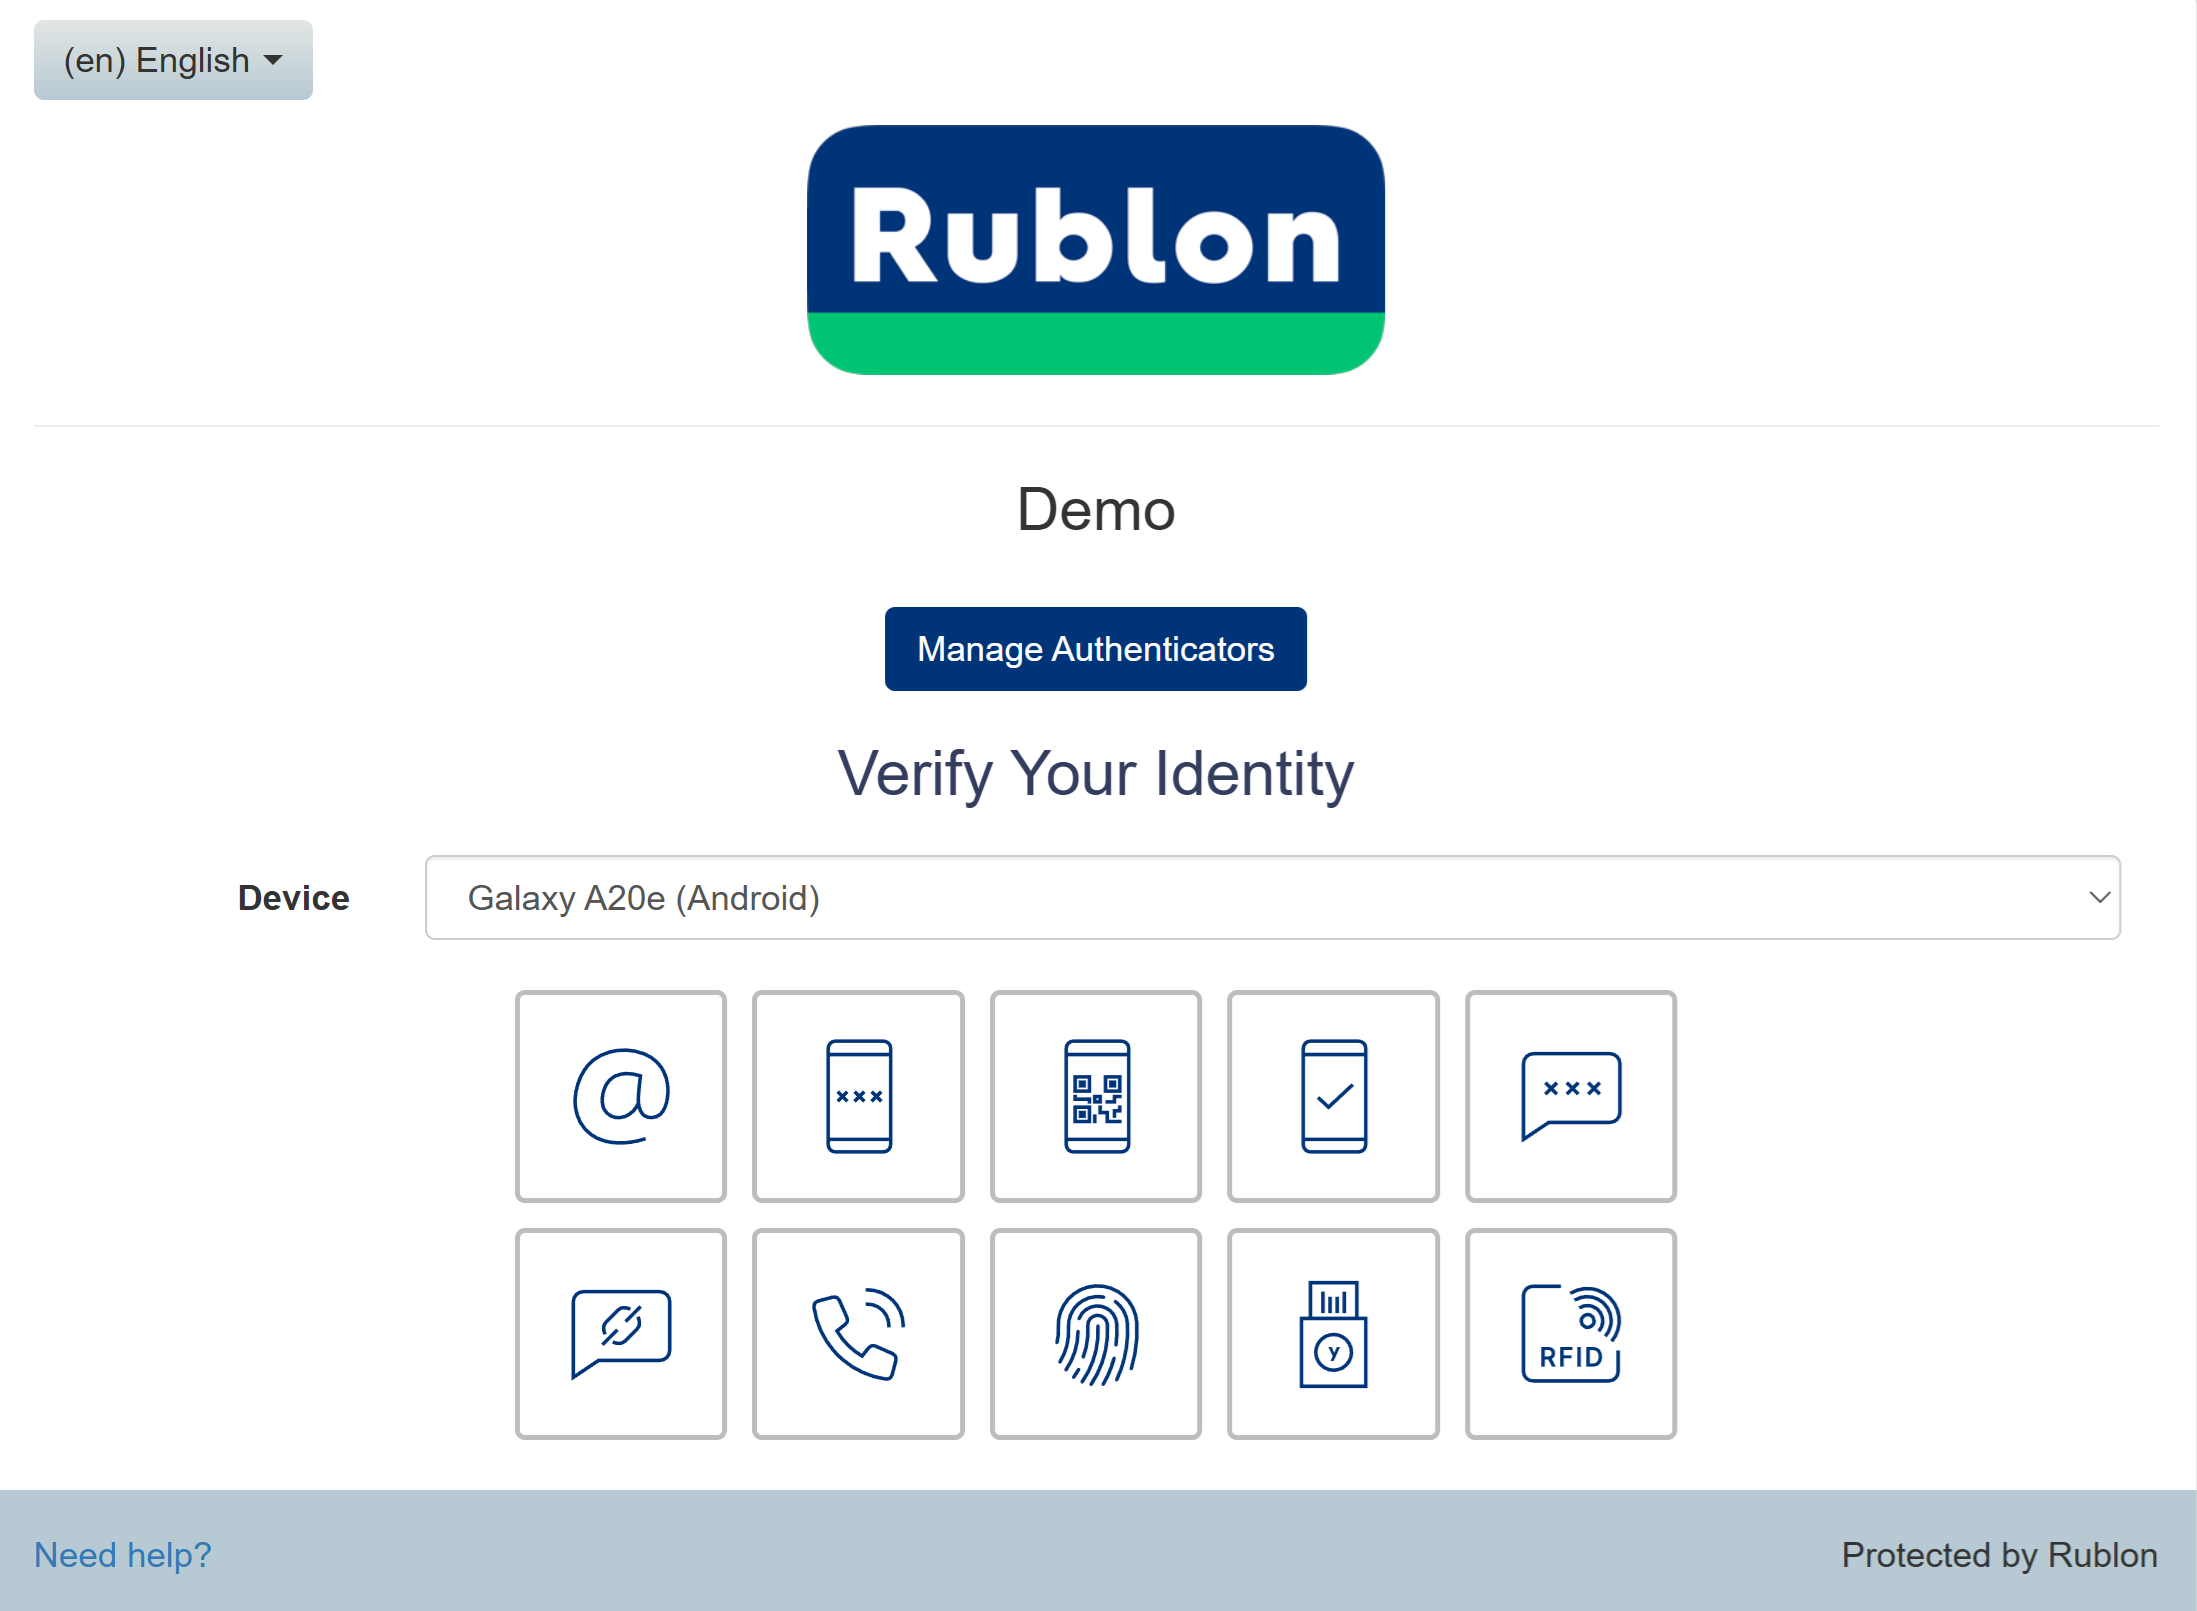2197x1611 pixels.
Task: Choose the RFID card method
Action: [x=1570, y=1333]
